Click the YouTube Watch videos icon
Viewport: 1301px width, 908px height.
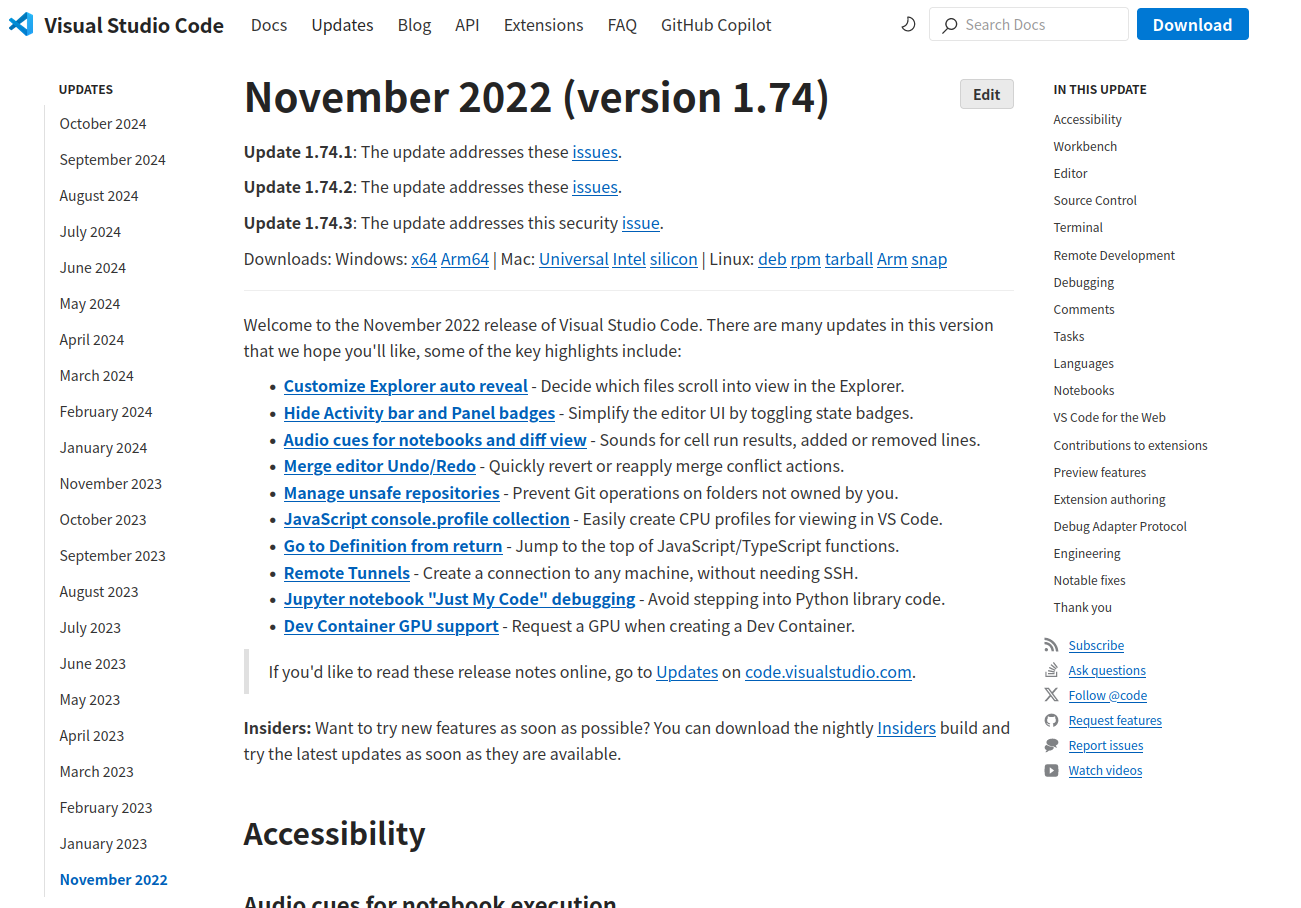pos(1051,770)
